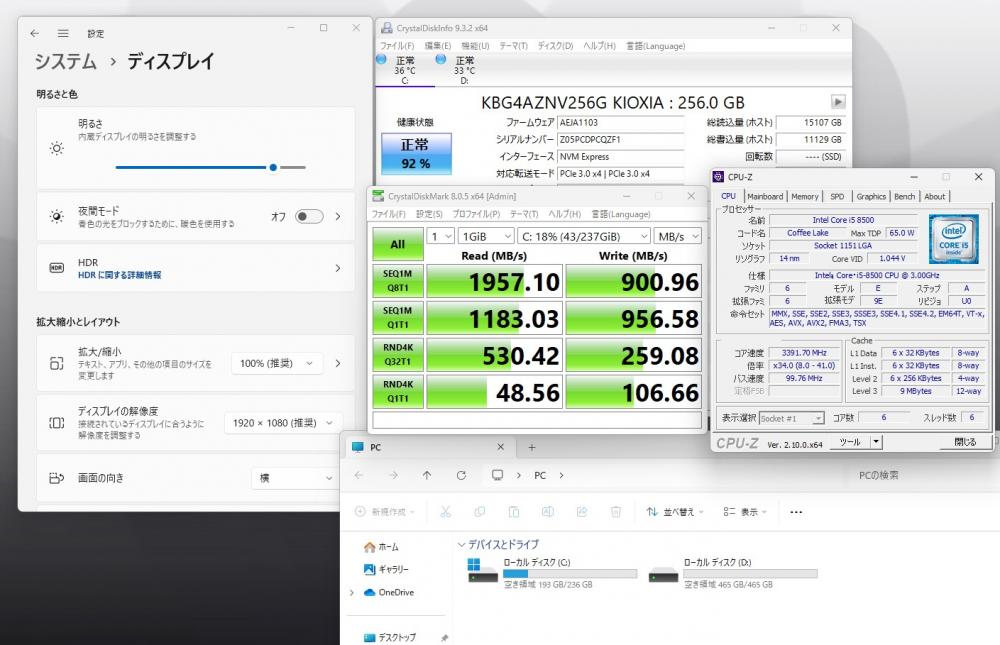This screenshot has width=1000, height=645.
Task: Click the 正常 92% health status button
Action: pyautogui.click(x=416, y=154)
